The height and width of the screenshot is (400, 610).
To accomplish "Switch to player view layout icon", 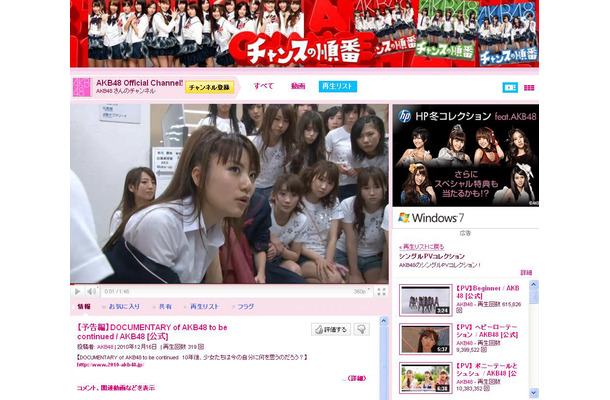I will [x=510, y=88].
